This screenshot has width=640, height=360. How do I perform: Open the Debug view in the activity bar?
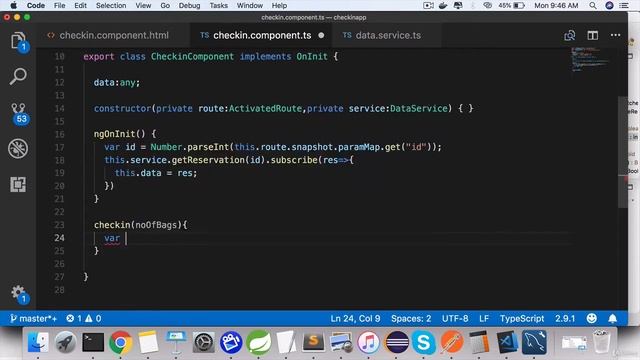point(18,148)
